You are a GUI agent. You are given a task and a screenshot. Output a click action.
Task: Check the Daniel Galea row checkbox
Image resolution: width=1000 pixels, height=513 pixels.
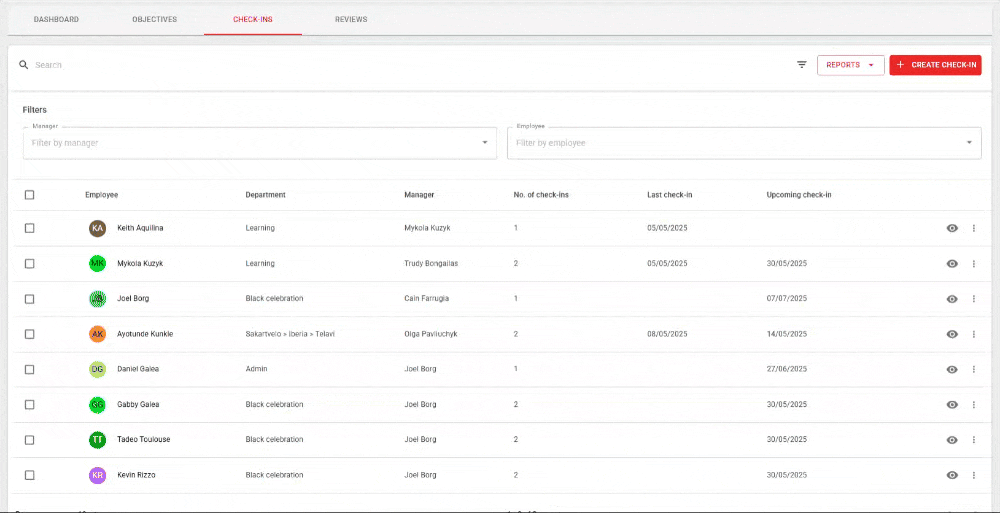point(29,369)
